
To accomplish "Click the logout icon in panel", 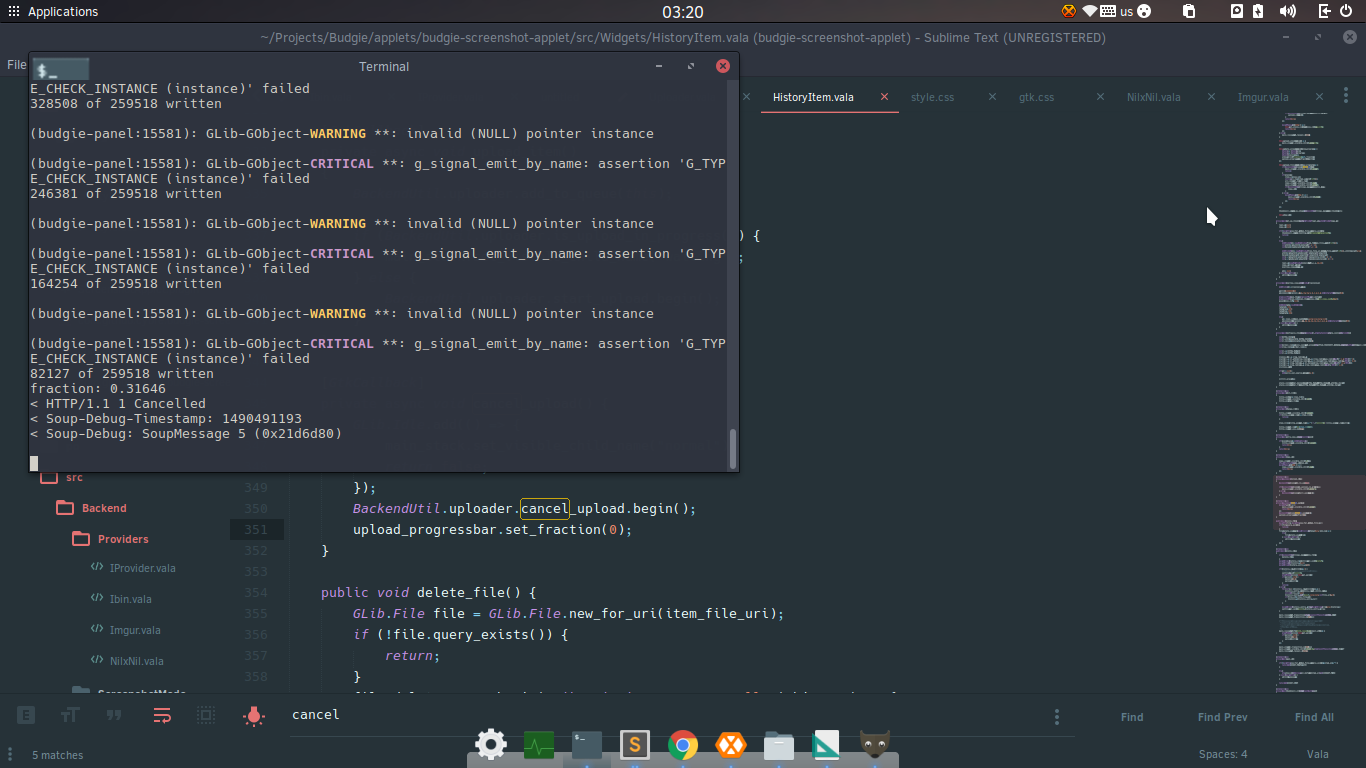I will click(1324, 12).
